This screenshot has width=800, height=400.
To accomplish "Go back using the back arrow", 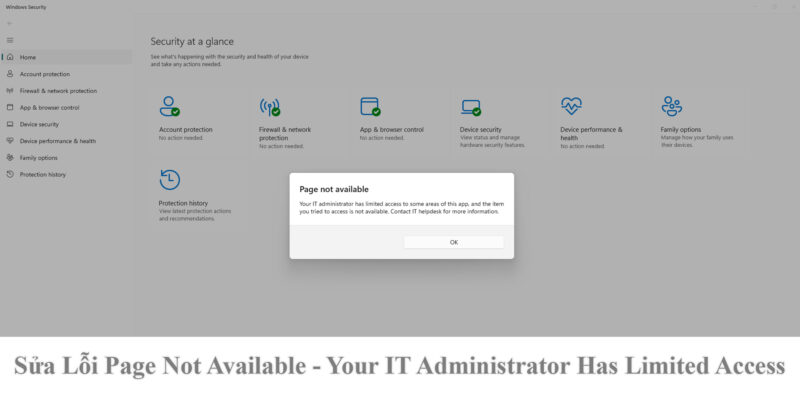I will tap(9, 23).
